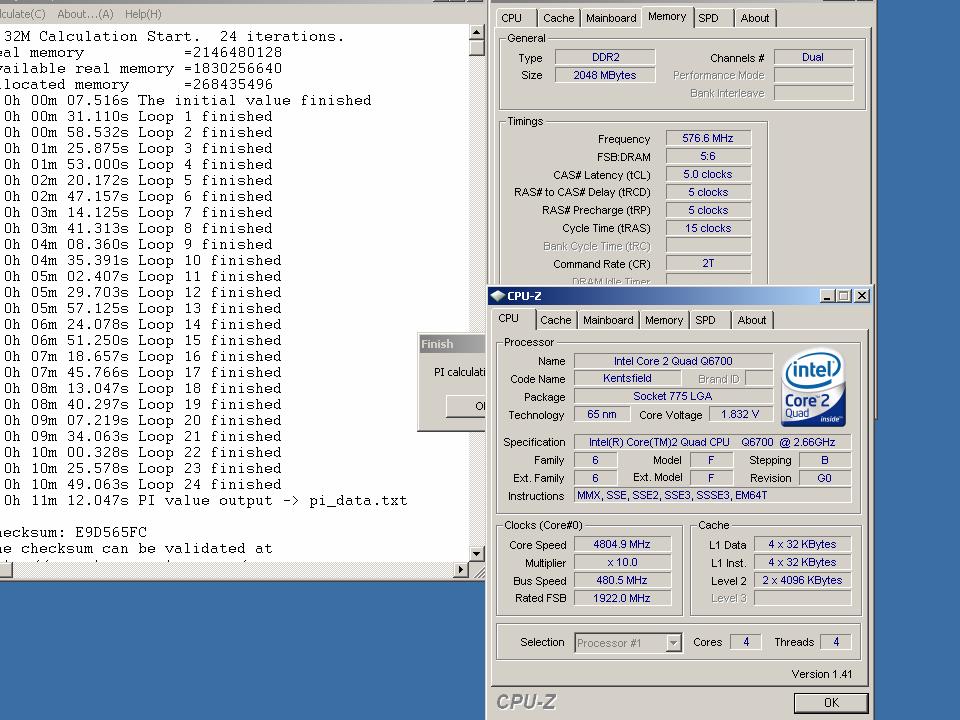960x720 pixels.
Task: Click the PI value output pi_data.txt line
Action: tap(205, 500)
